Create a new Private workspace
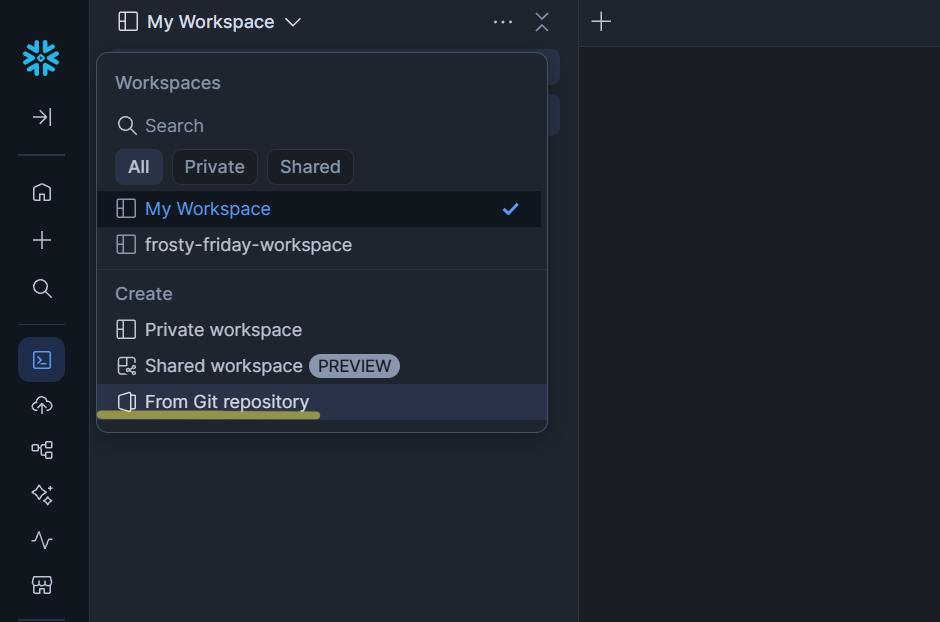 [x=221, y=329]
